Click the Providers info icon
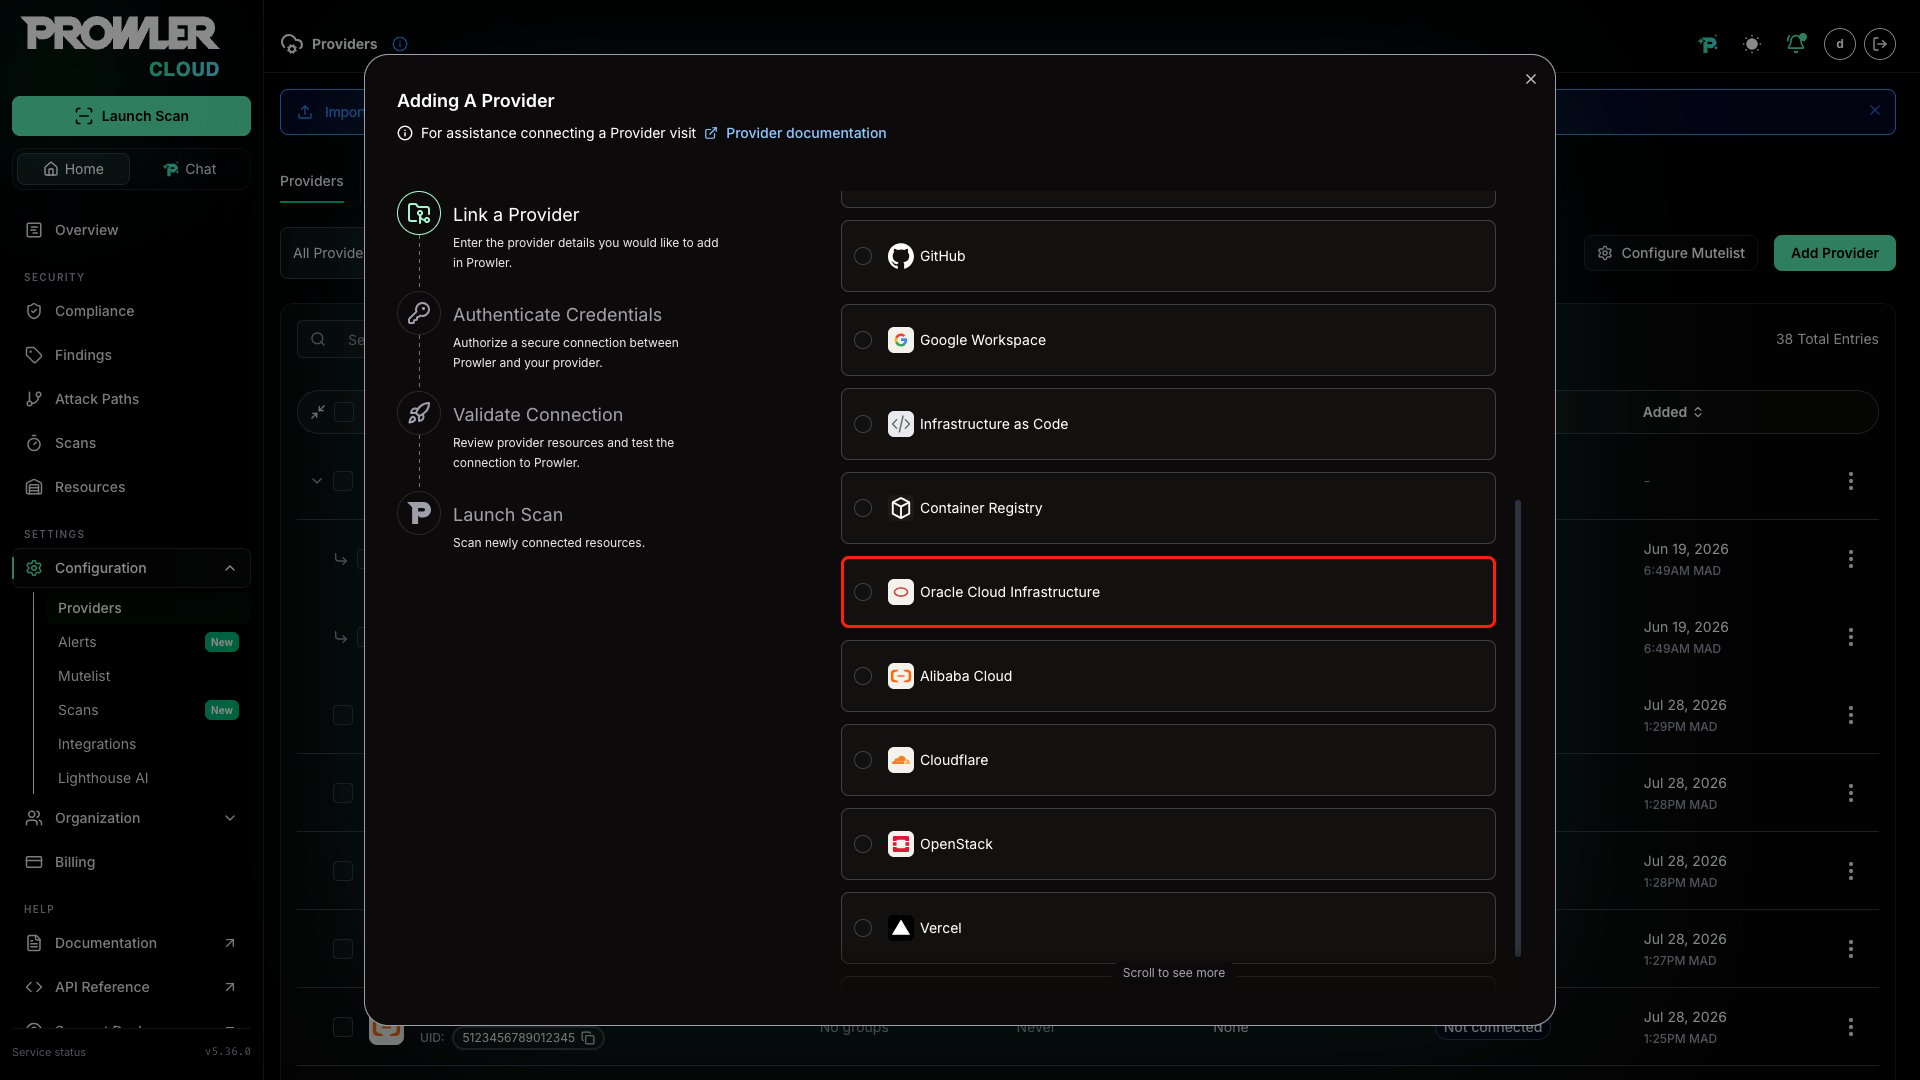The image size is (1920, 1080). pos(400,44)
